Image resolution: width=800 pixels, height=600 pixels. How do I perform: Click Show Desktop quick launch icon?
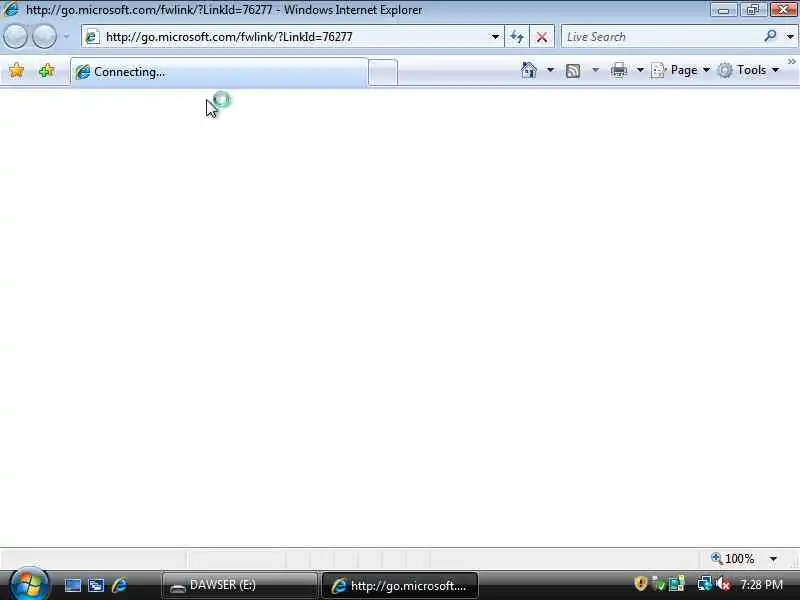pyautogui.click(x=72, y=585)
